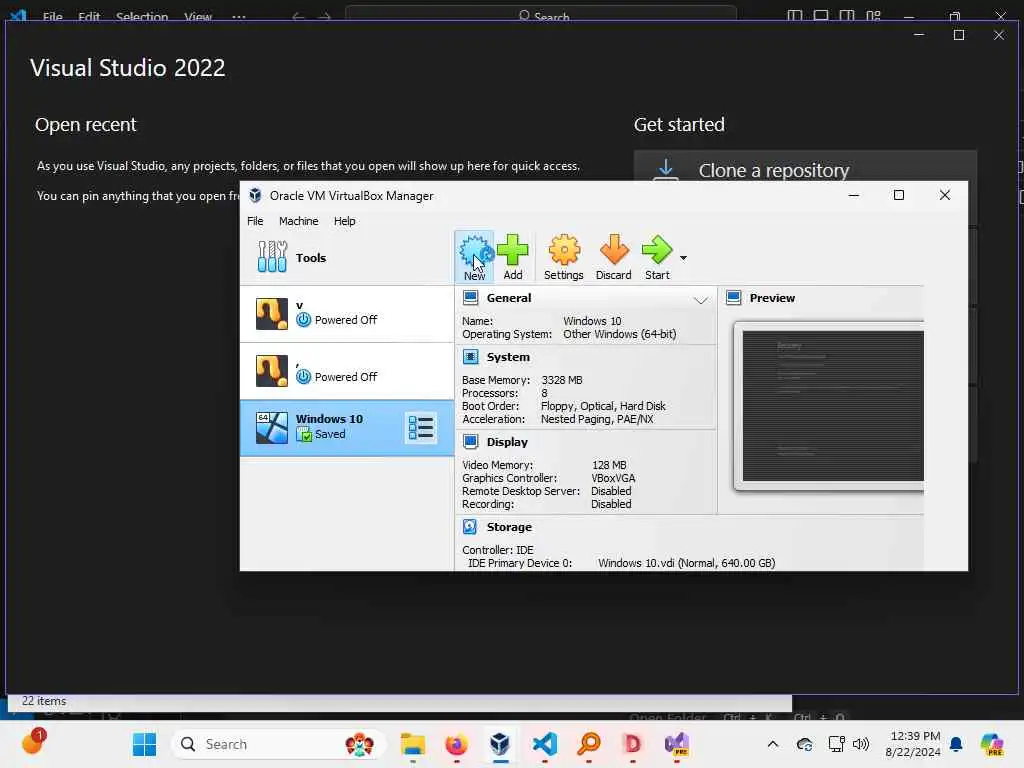Click the System section title
The image size is (1024, 768).
(508, 357)
